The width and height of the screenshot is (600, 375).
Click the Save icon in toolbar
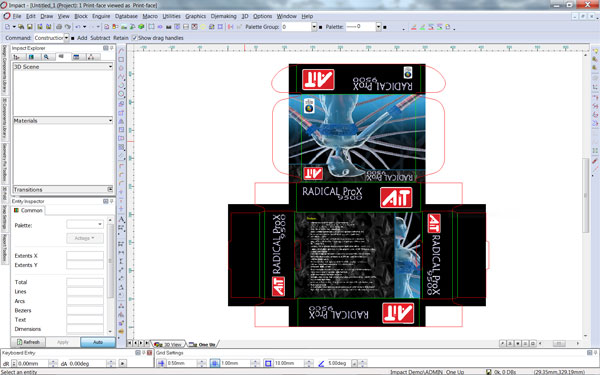[x=30, y=27]
